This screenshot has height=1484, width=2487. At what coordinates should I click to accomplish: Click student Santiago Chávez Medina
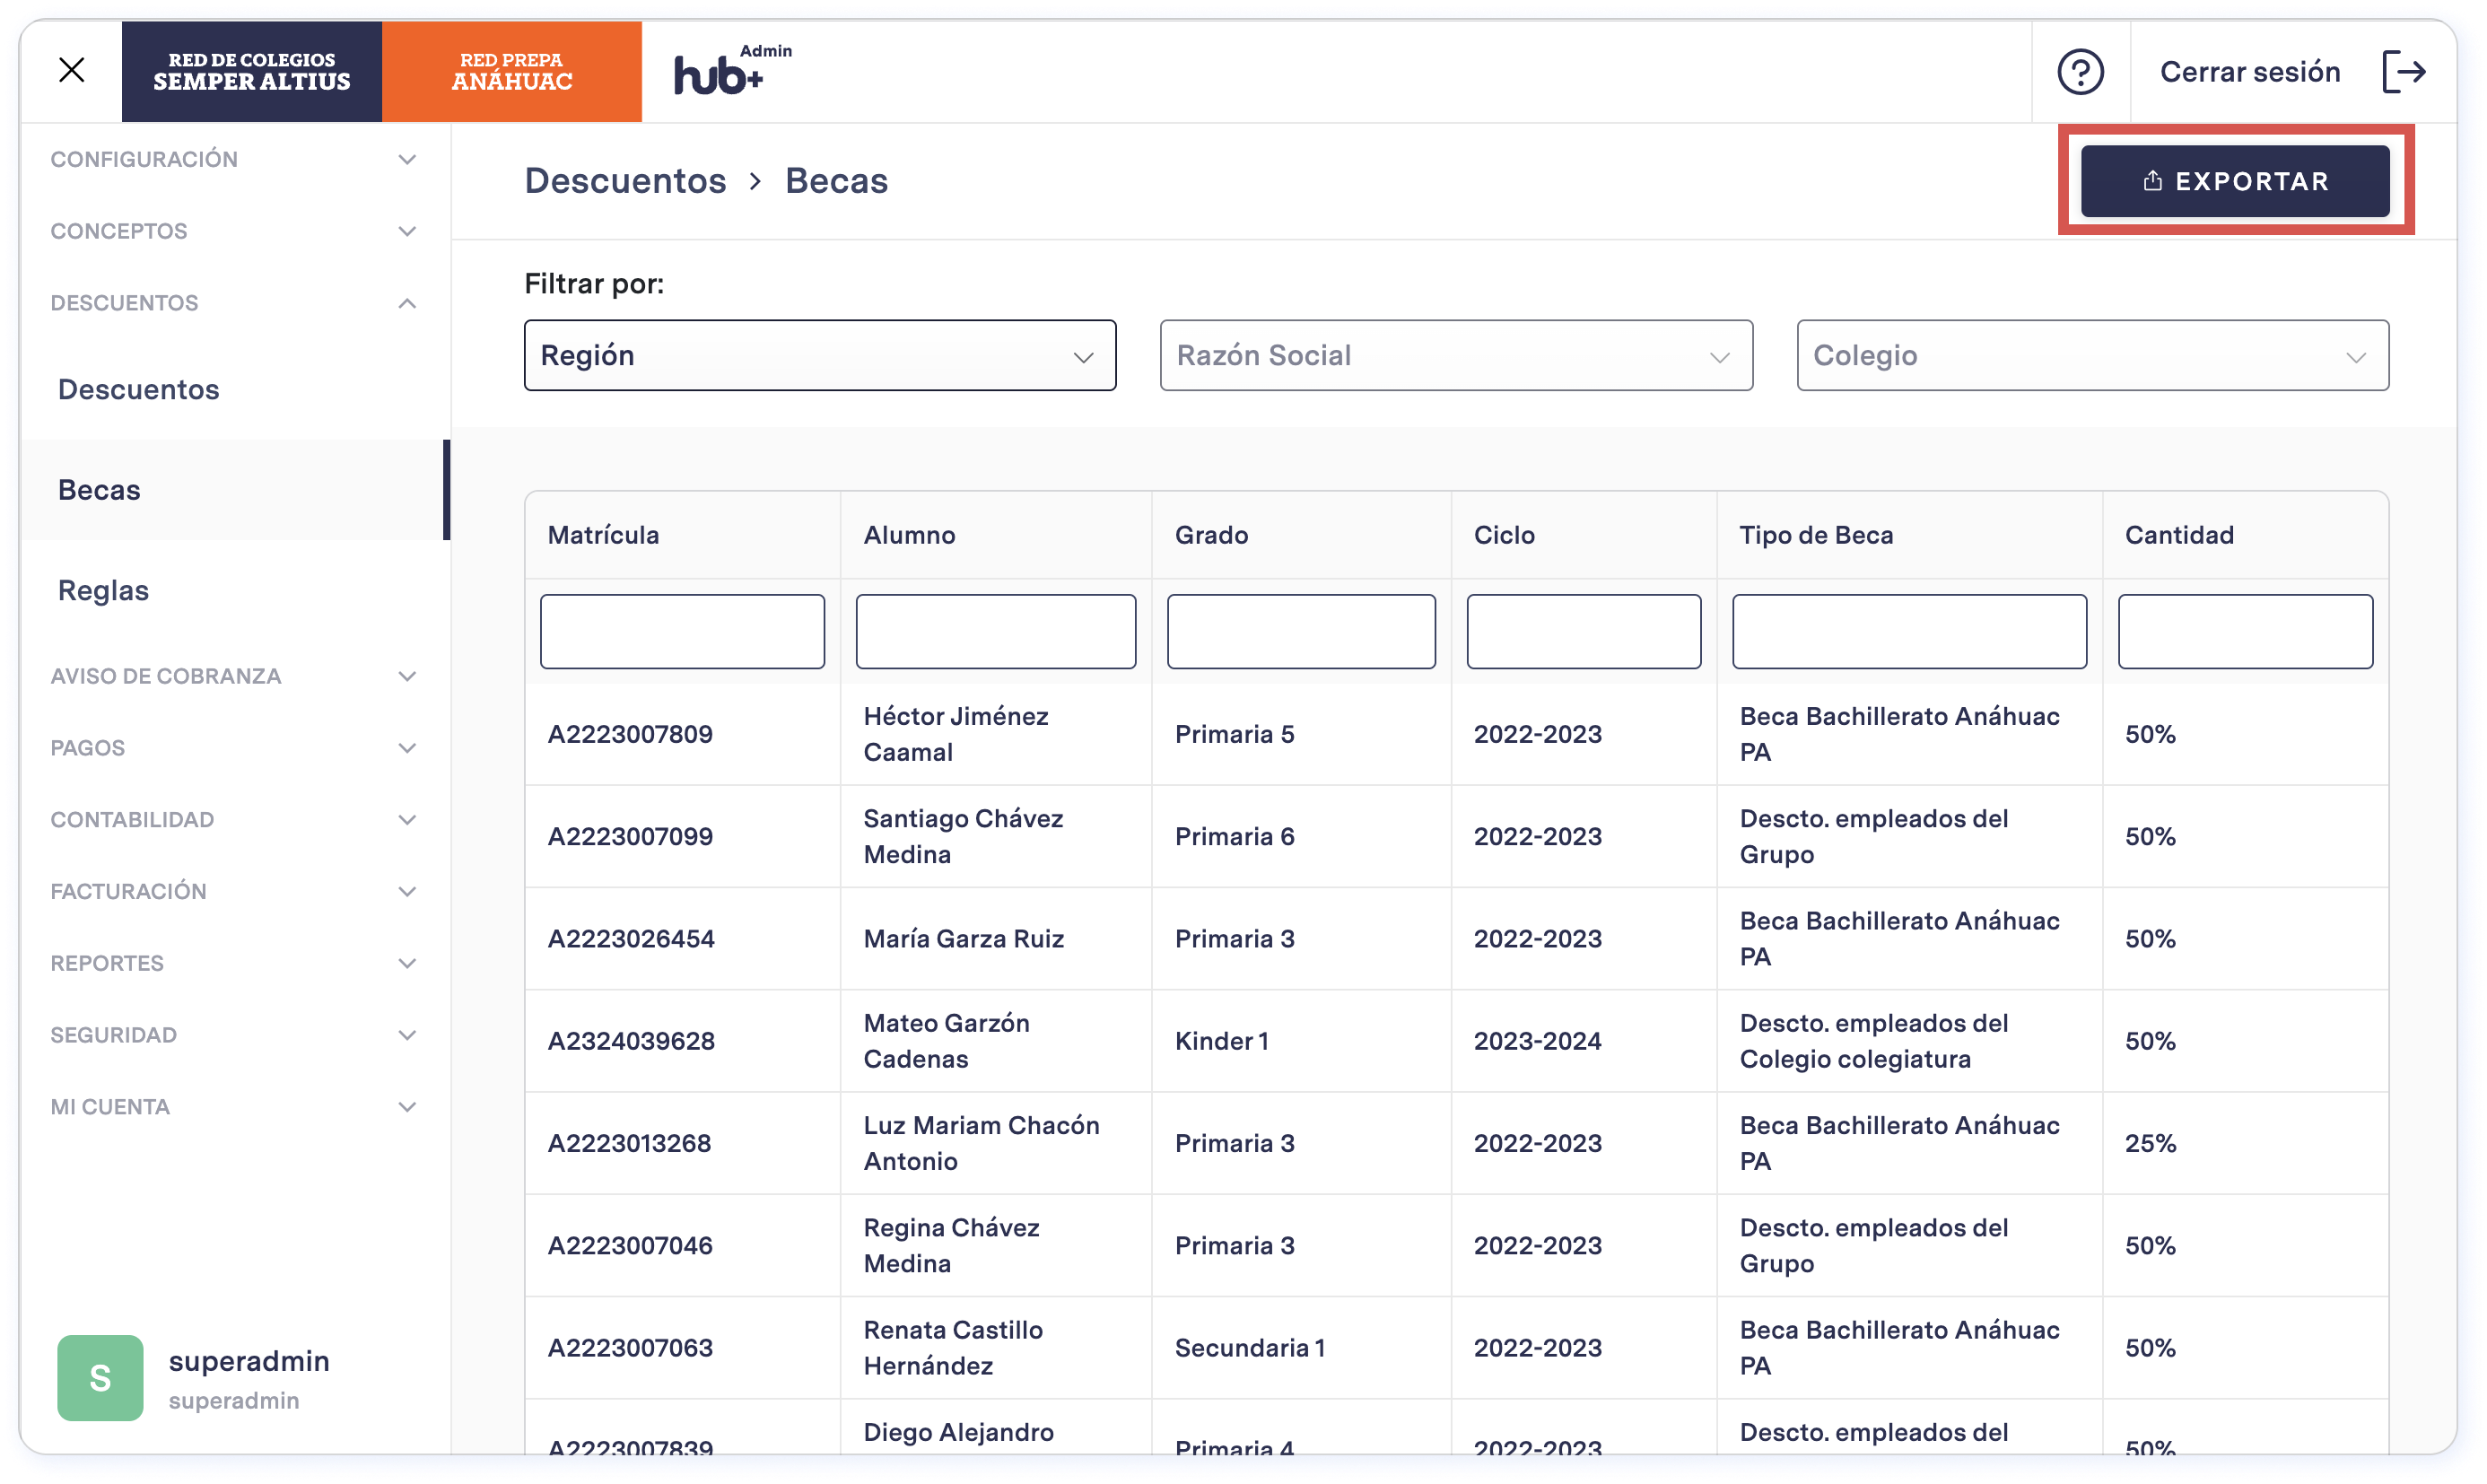coord(963,836)
